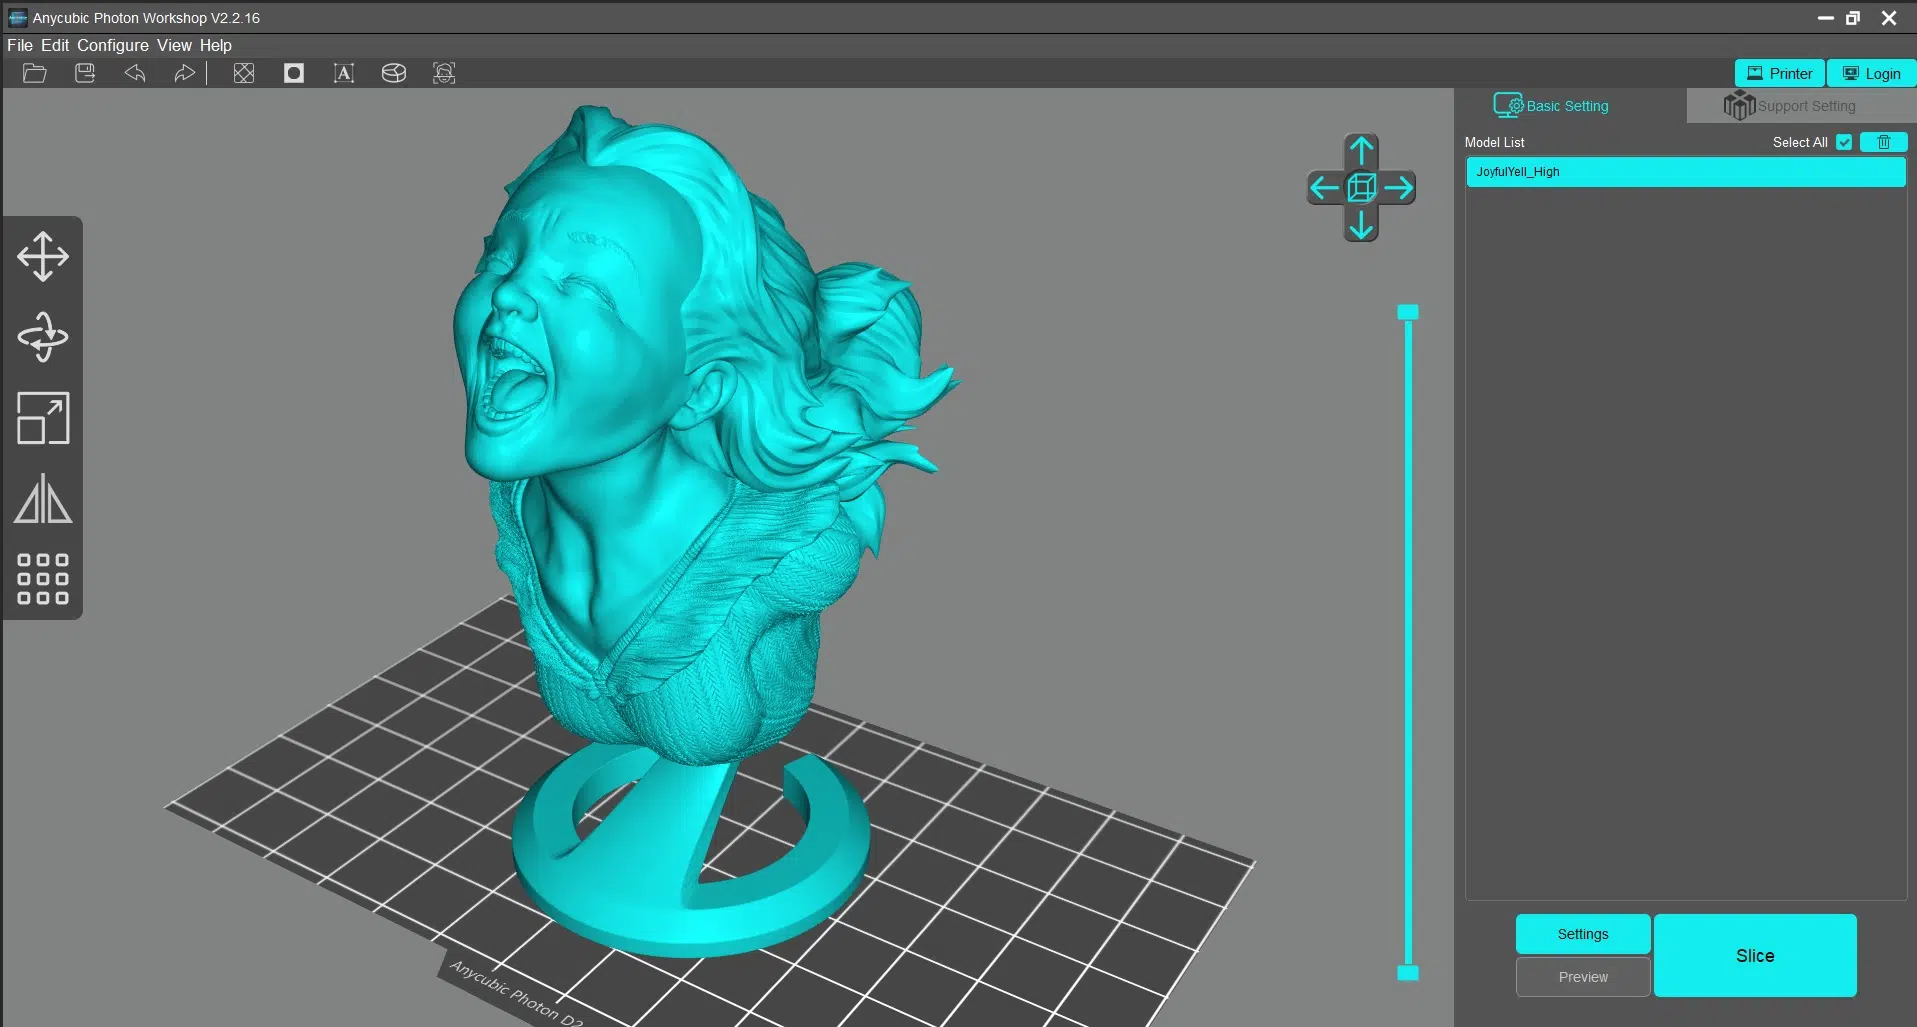Redo action with the right arrow icon
The image size is (1917, 1027).
point(184,73)
